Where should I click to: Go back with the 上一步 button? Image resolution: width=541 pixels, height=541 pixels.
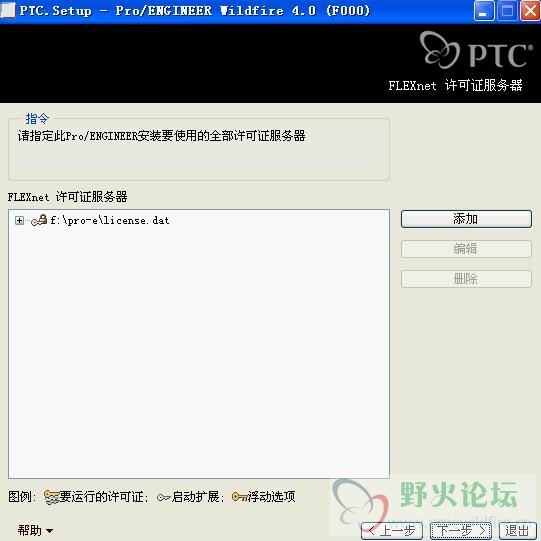click(x=392, y=531)
